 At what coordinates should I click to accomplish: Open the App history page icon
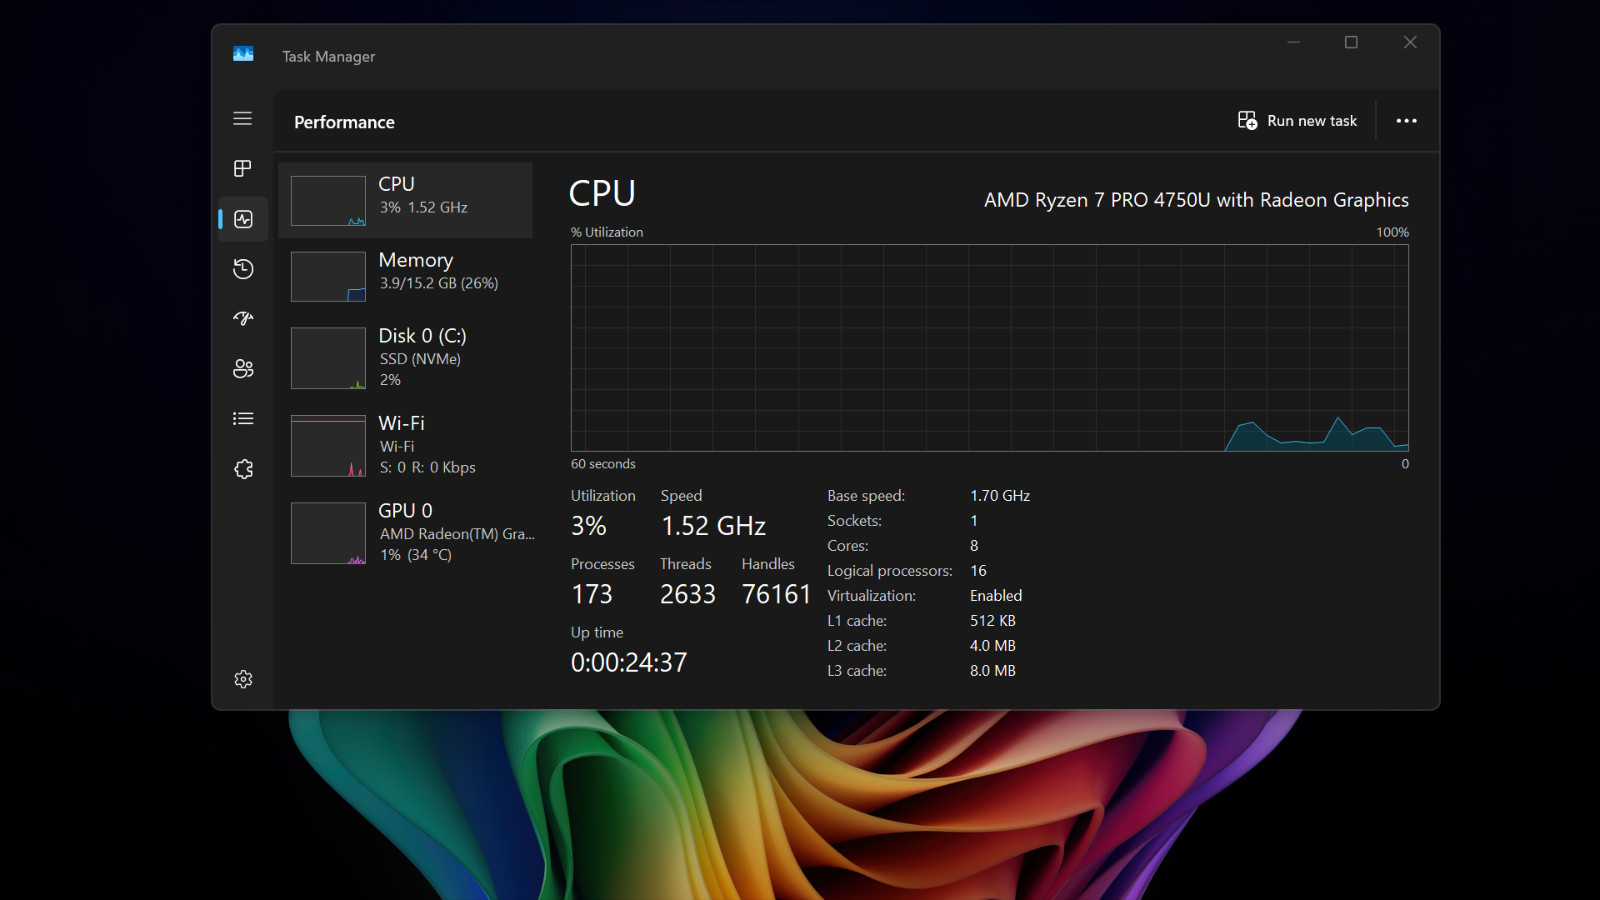(x=243, y=269)
